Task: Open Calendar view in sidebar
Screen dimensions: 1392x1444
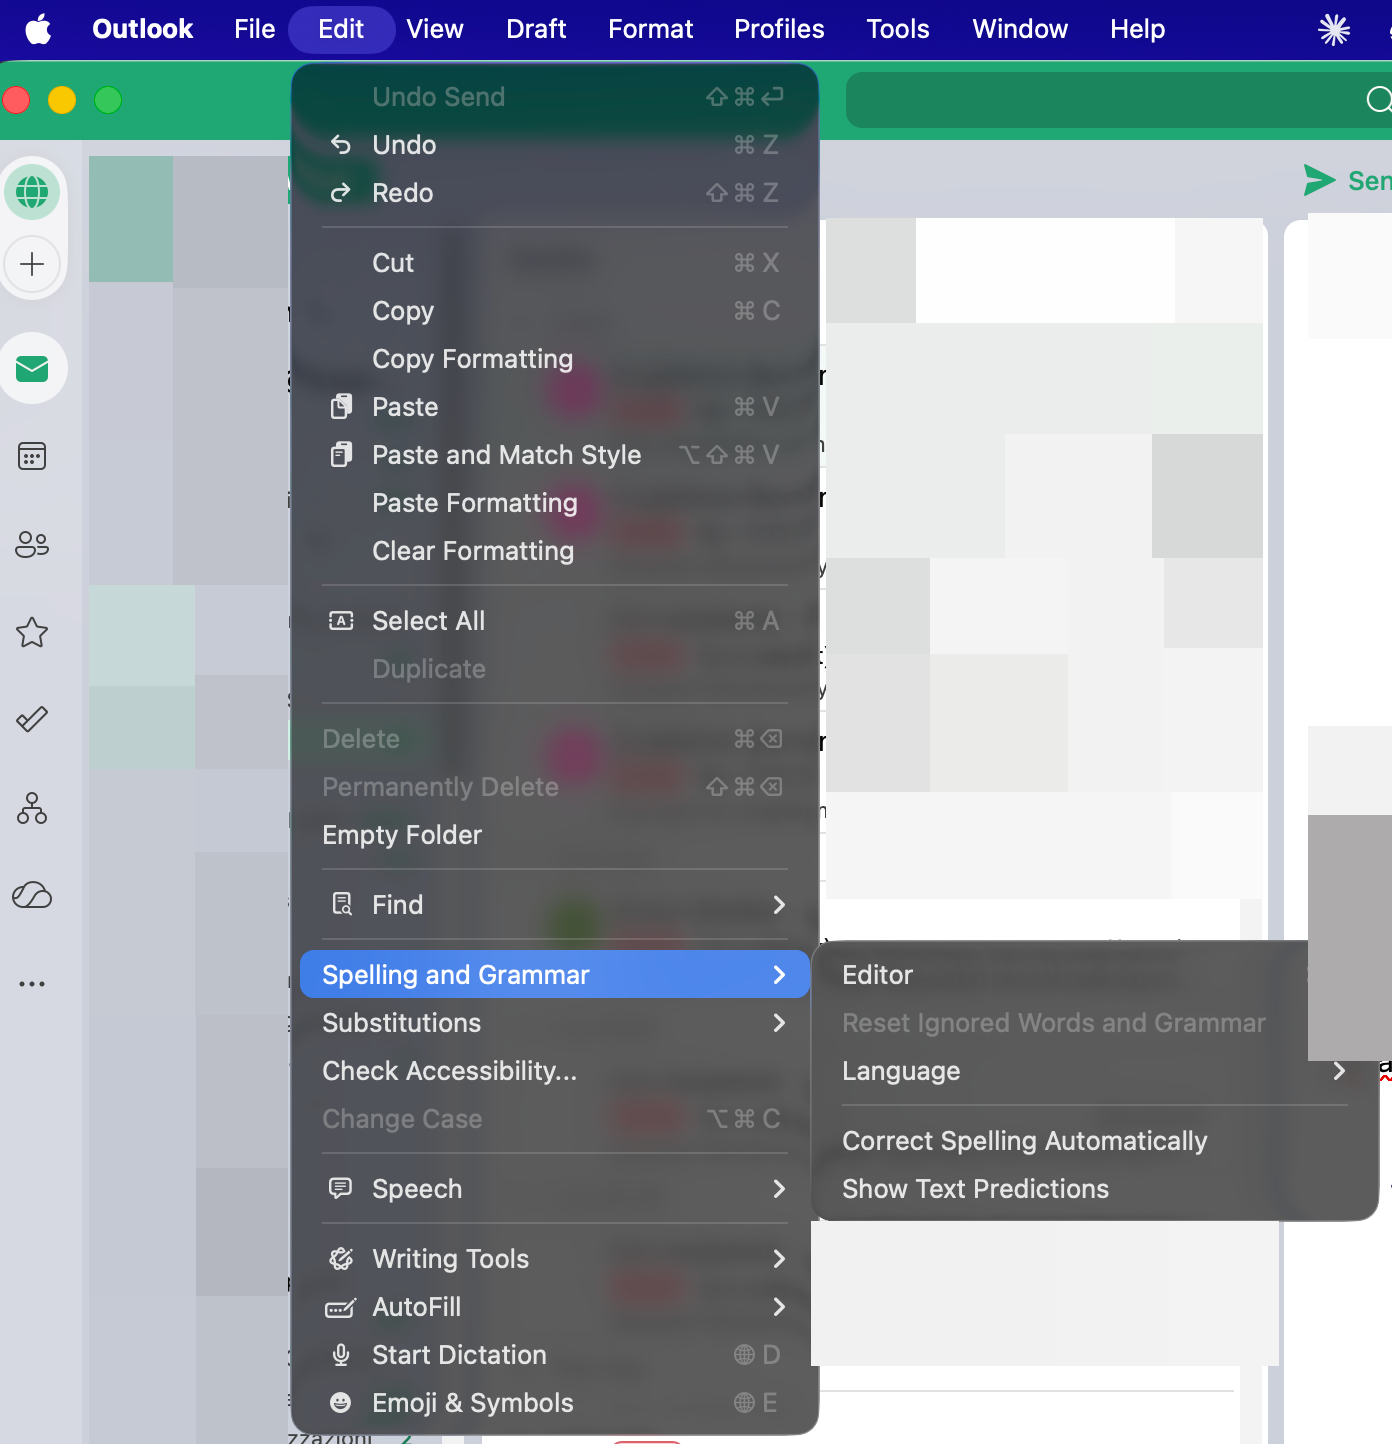Action: [x=32, y=457]
